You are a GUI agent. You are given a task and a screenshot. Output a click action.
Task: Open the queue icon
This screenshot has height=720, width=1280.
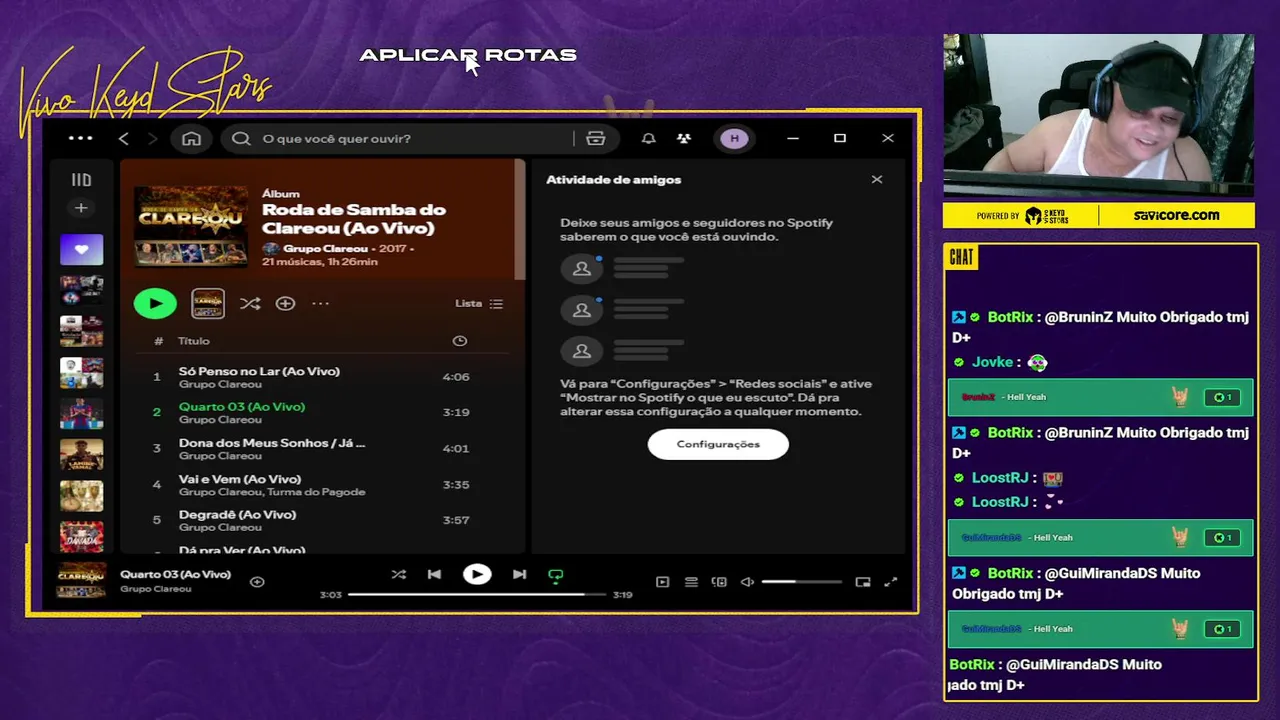691,582
